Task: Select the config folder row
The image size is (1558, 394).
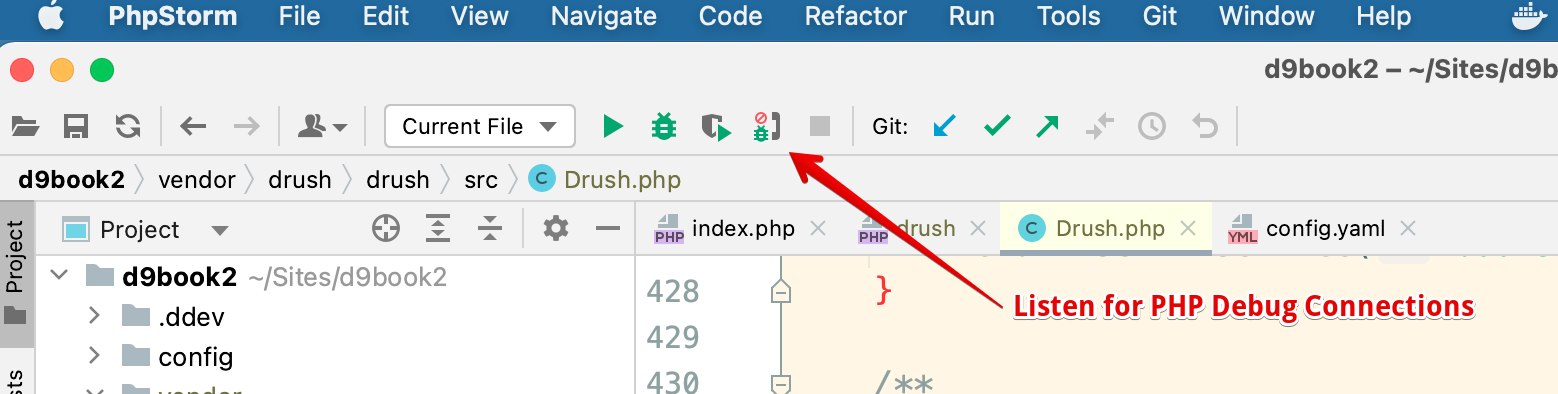Action: (335, 356)
